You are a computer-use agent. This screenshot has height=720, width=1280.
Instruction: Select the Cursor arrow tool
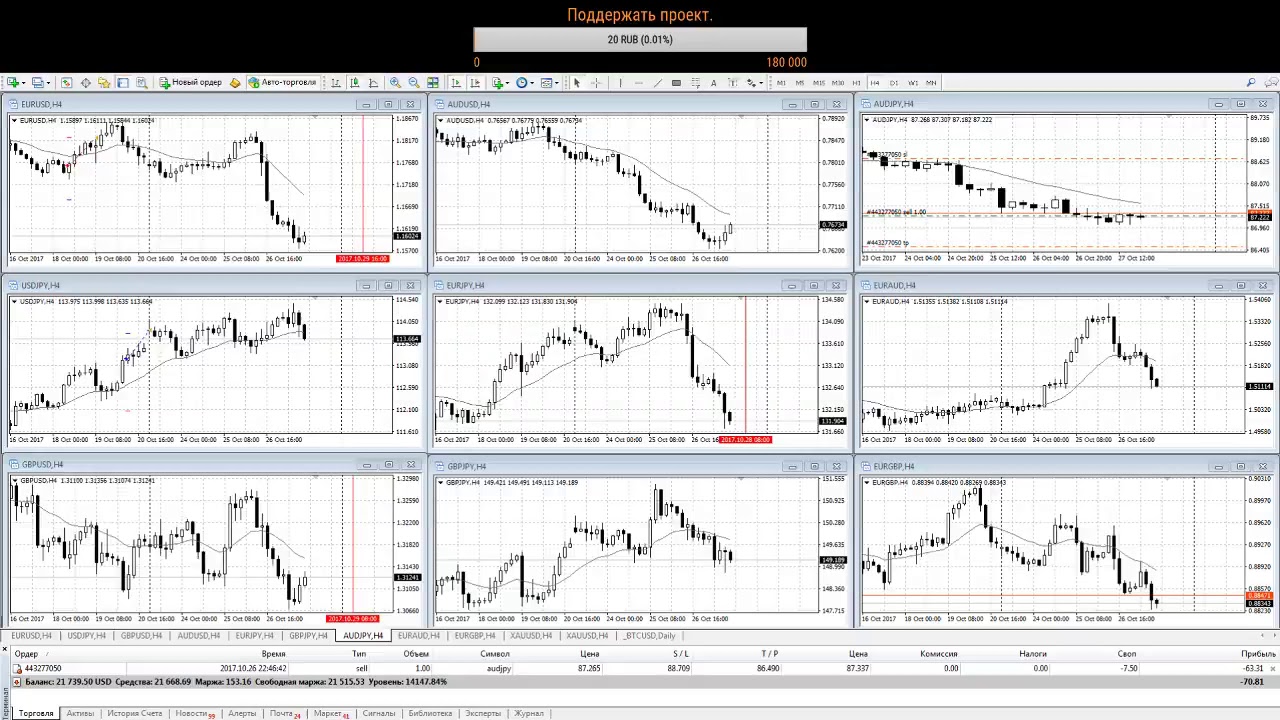[x=576, y=82]
